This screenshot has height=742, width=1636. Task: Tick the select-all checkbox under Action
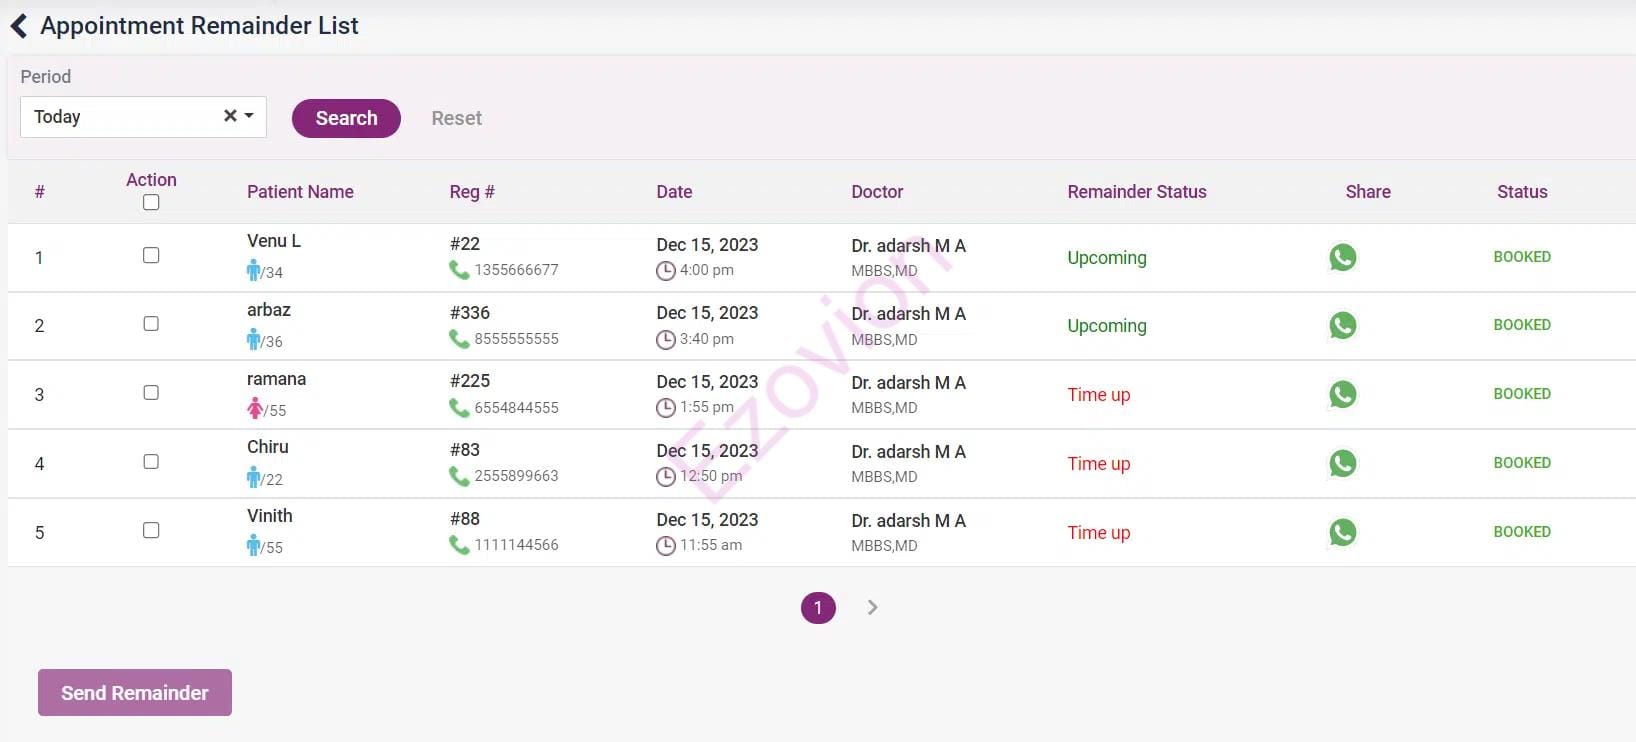pyautogui.click(x=151, y=202)
